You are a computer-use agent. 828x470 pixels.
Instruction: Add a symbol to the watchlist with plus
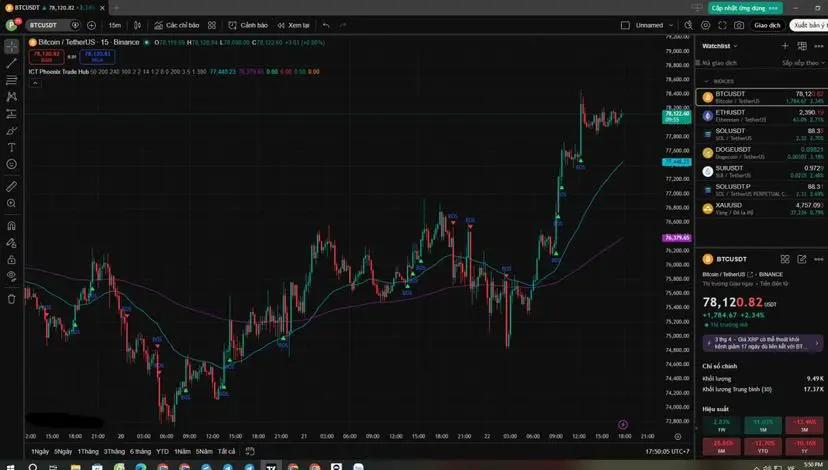[785, 46]
